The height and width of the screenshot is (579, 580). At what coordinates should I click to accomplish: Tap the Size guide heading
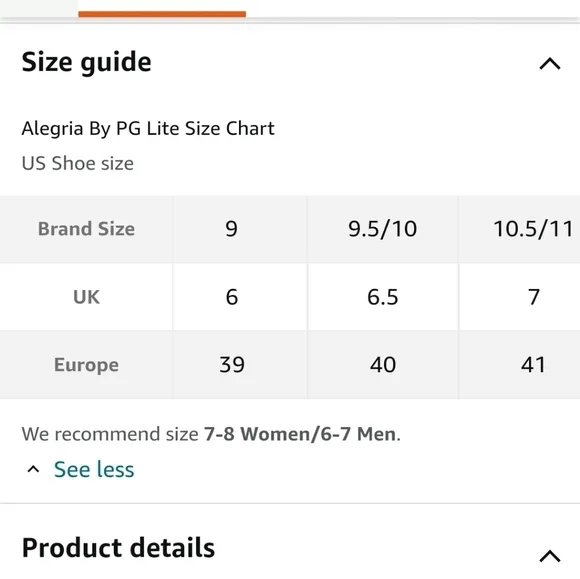[x=87, y=62]
